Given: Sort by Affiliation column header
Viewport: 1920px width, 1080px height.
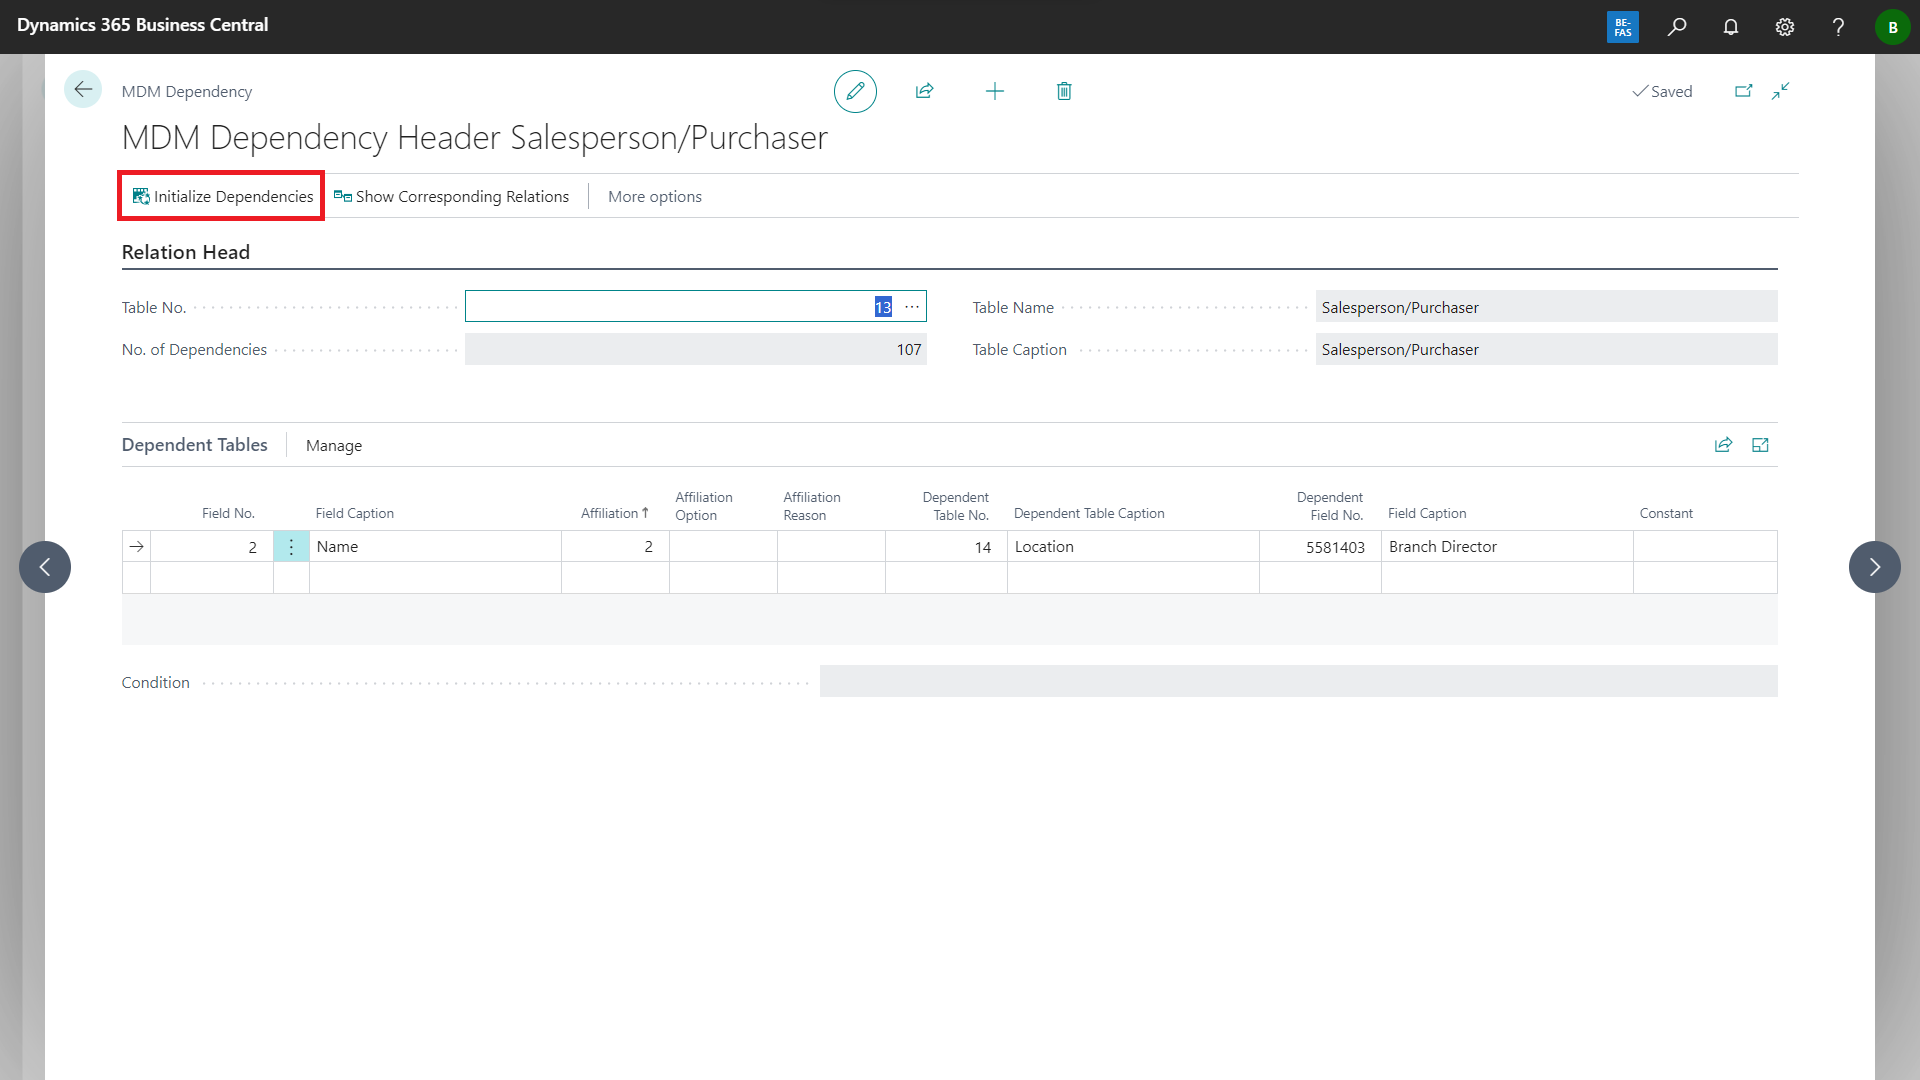Looking at the screenshot, I should coord(614,513).
